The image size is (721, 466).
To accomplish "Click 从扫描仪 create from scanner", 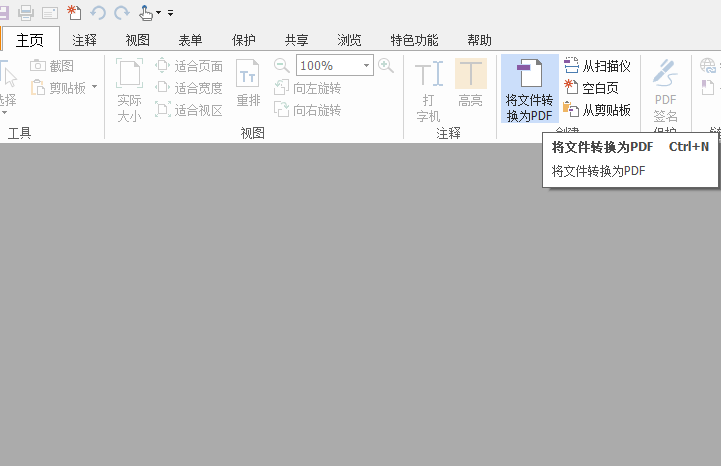I will click(x=597, y=66).
